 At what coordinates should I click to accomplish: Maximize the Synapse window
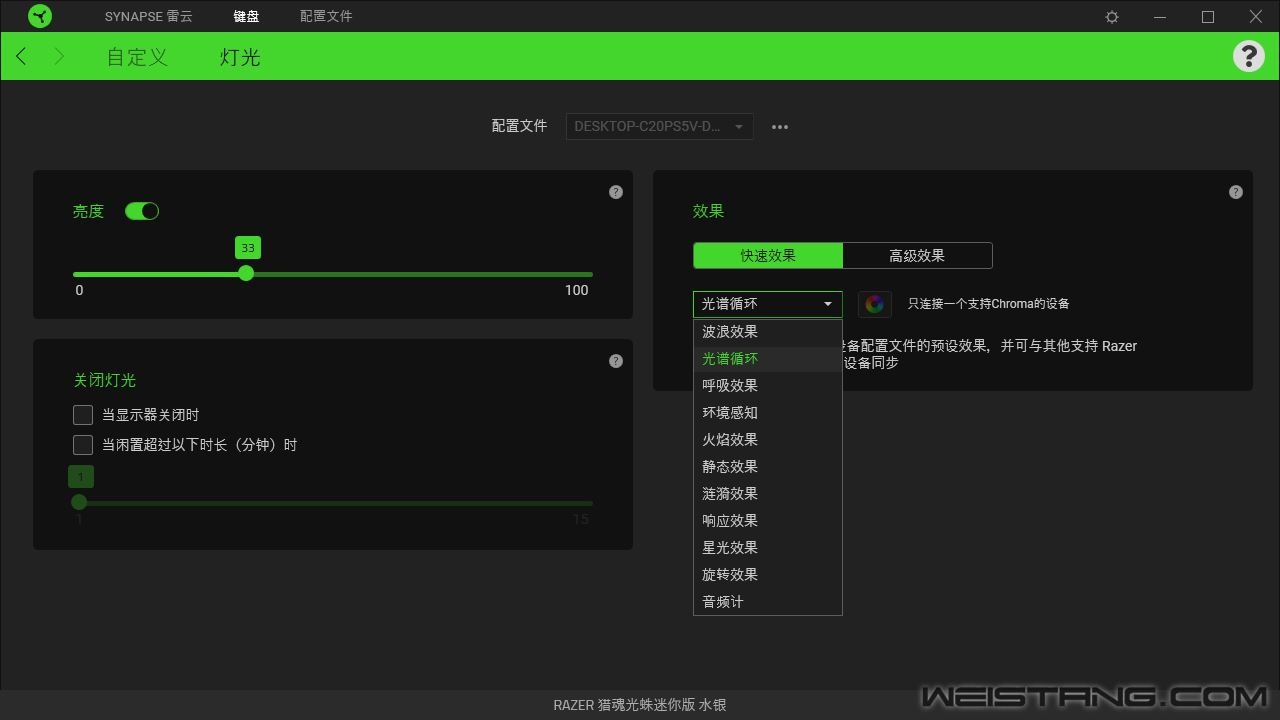coord(1208,17)
